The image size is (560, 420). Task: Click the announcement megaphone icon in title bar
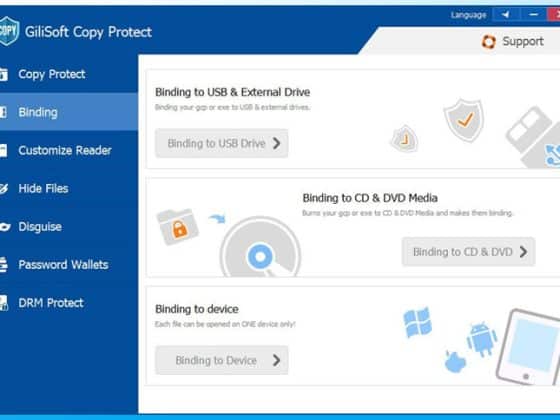click(505, 15)
